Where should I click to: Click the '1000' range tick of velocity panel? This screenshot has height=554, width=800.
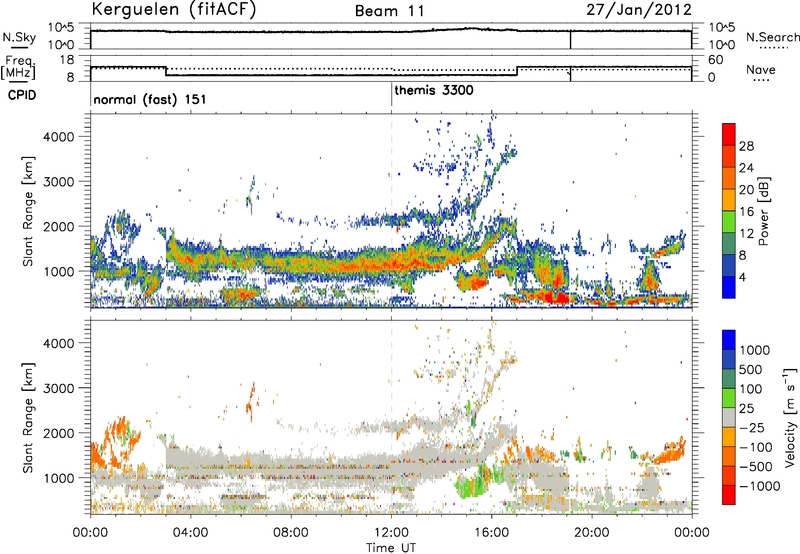(59, 478)
